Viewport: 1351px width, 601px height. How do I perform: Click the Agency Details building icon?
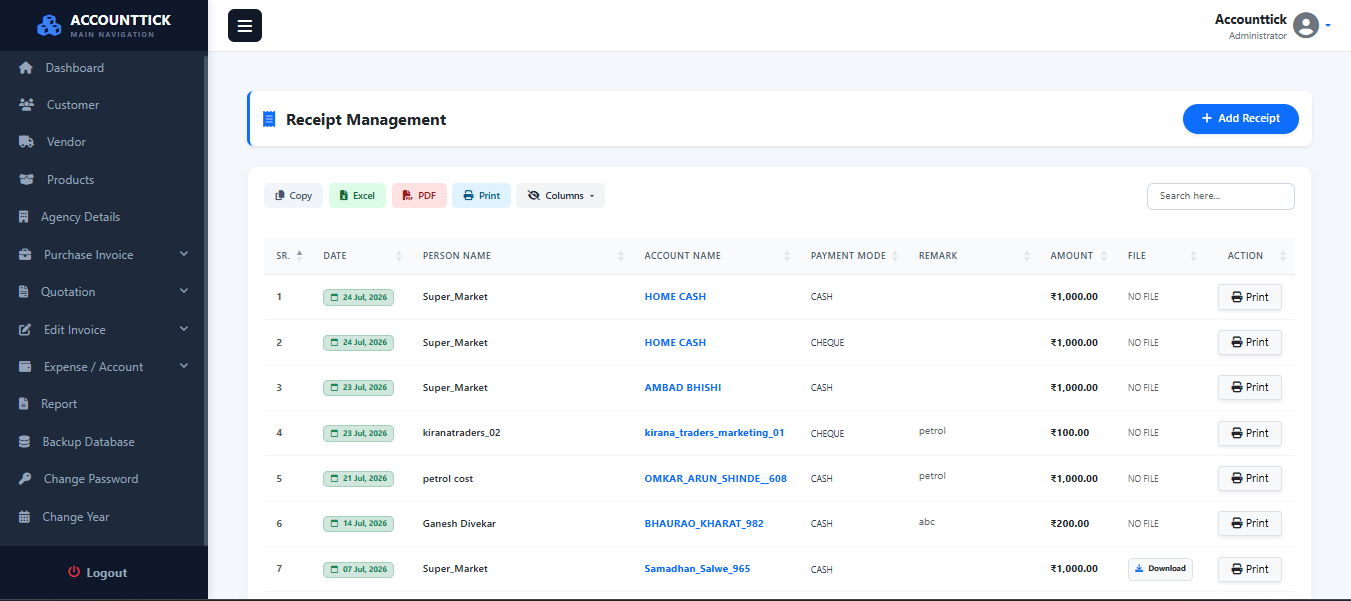pyautogui.click(x=24, y=217)
